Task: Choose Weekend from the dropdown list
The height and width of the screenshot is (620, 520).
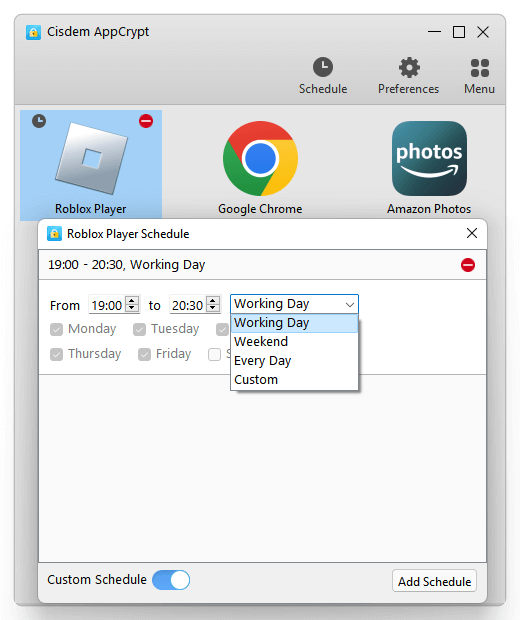Action: (x=294, y=342)
